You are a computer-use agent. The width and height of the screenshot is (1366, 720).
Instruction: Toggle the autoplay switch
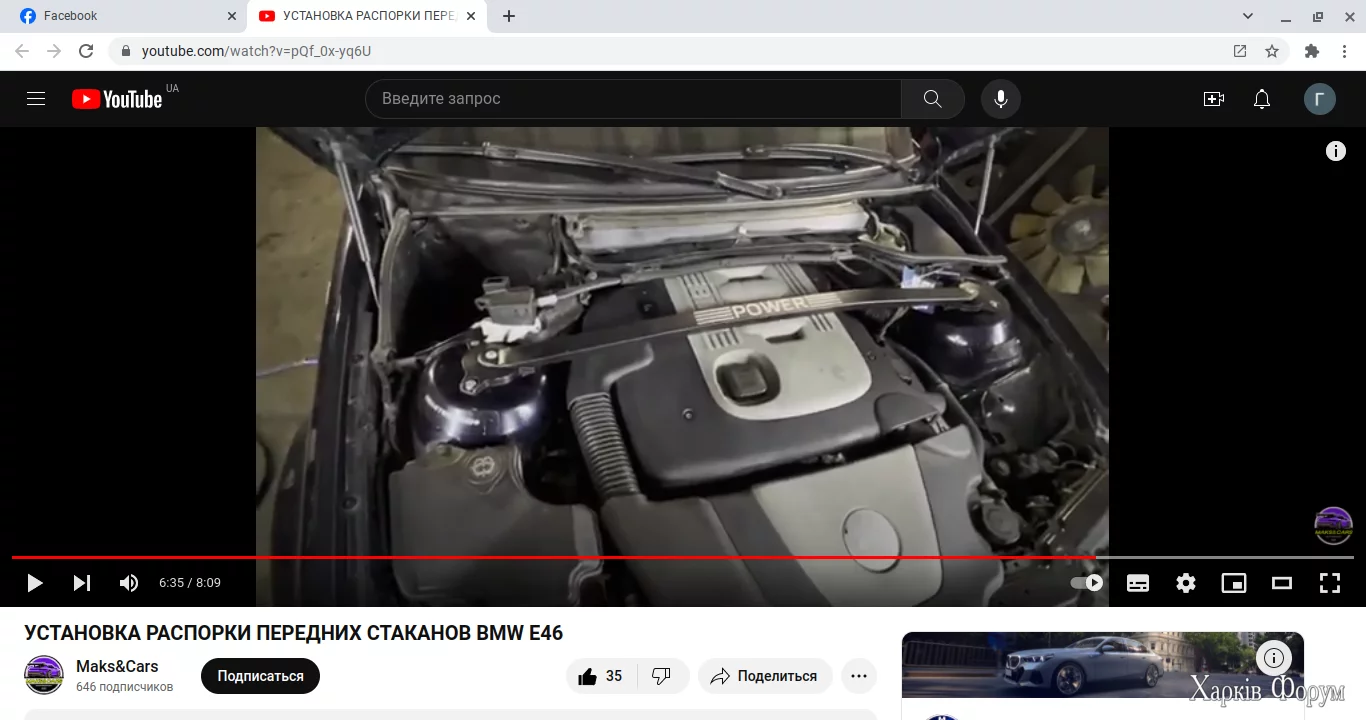[x=1087, y=582]
